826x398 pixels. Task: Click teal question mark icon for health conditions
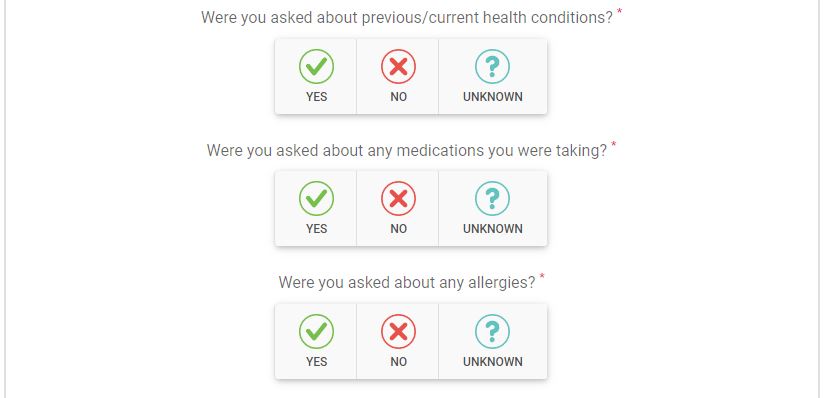click(493, 66)
